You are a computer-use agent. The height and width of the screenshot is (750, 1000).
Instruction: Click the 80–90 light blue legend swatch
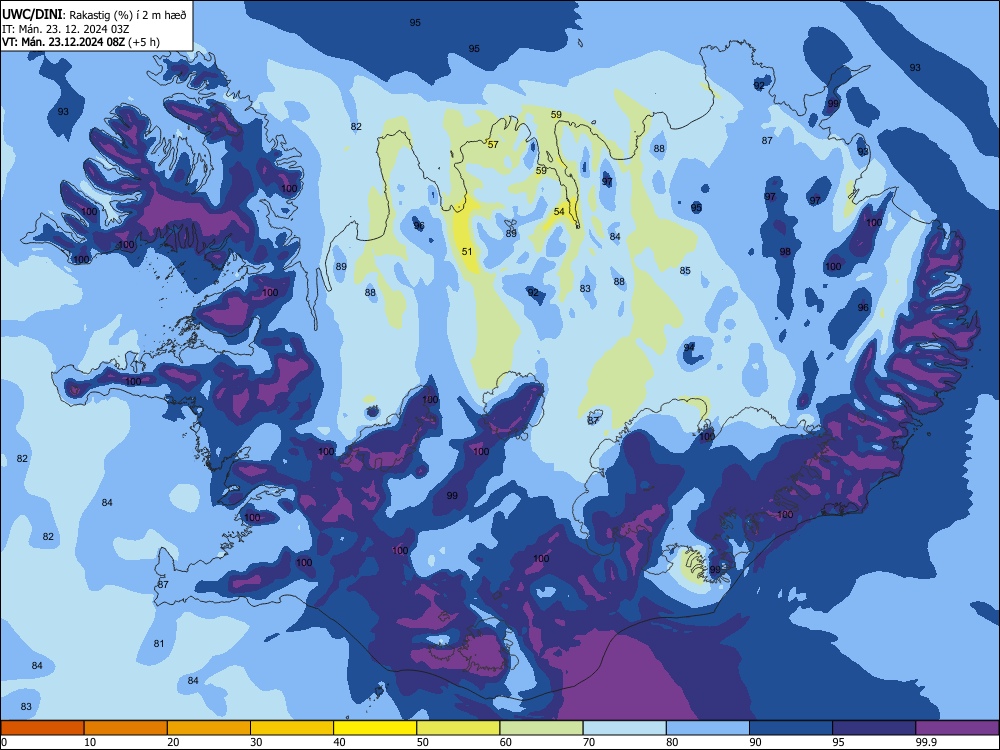pyautogui.click(x=708, y=728)
